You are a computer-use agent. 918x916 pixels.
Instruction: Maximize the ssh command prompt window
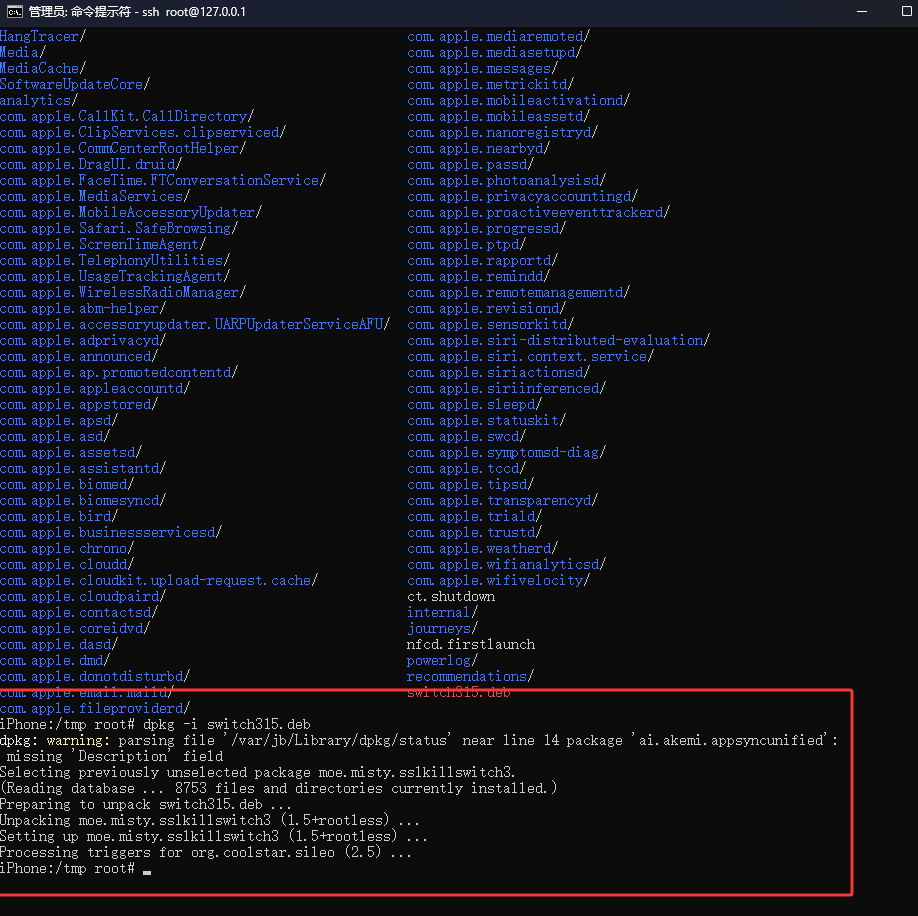[x=906, y=12]
